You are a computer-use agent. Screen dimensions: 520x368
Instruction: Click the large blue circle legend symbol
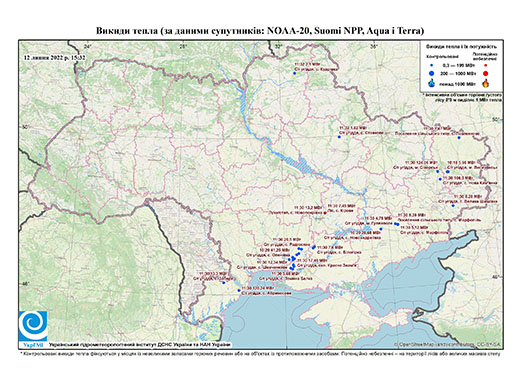432,73
